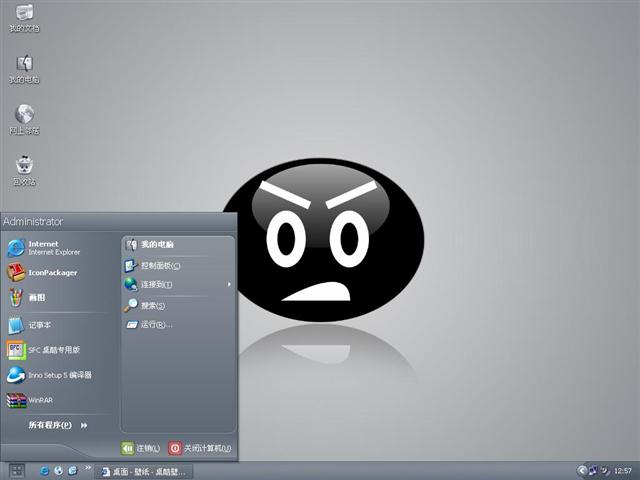Expand 所有程序(P) all programs list
The image size is (640, 480).
point(58,425)
